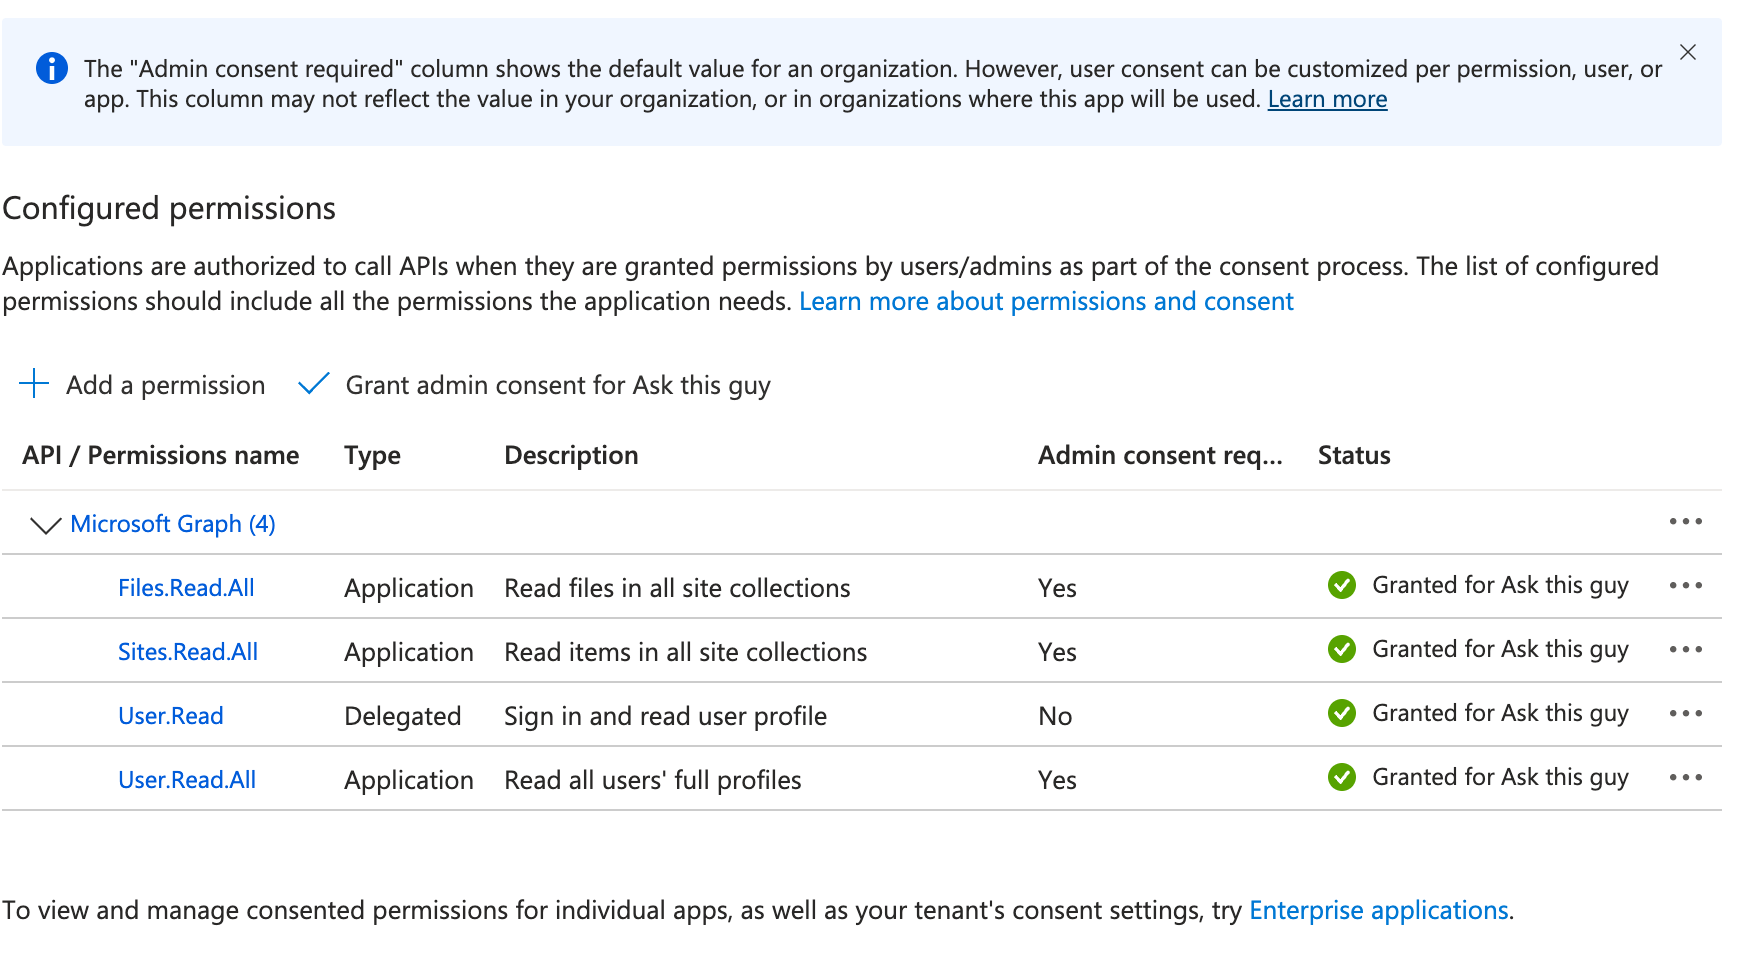
Task: Open the ellipsis menu on the Files.Read.All row
Action: (x=1686, y=585)
